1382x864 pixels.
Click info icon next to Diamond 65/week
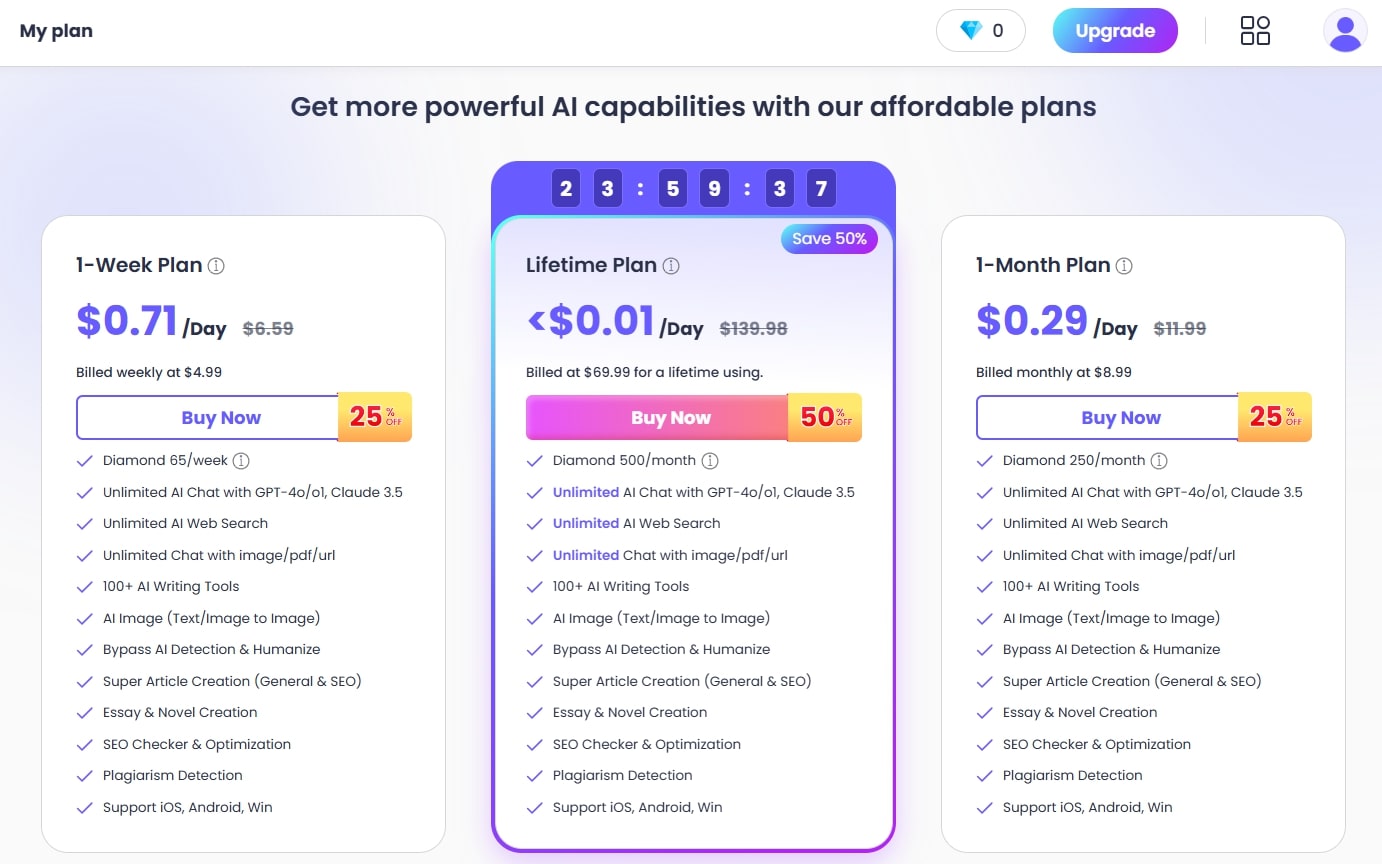241,461
